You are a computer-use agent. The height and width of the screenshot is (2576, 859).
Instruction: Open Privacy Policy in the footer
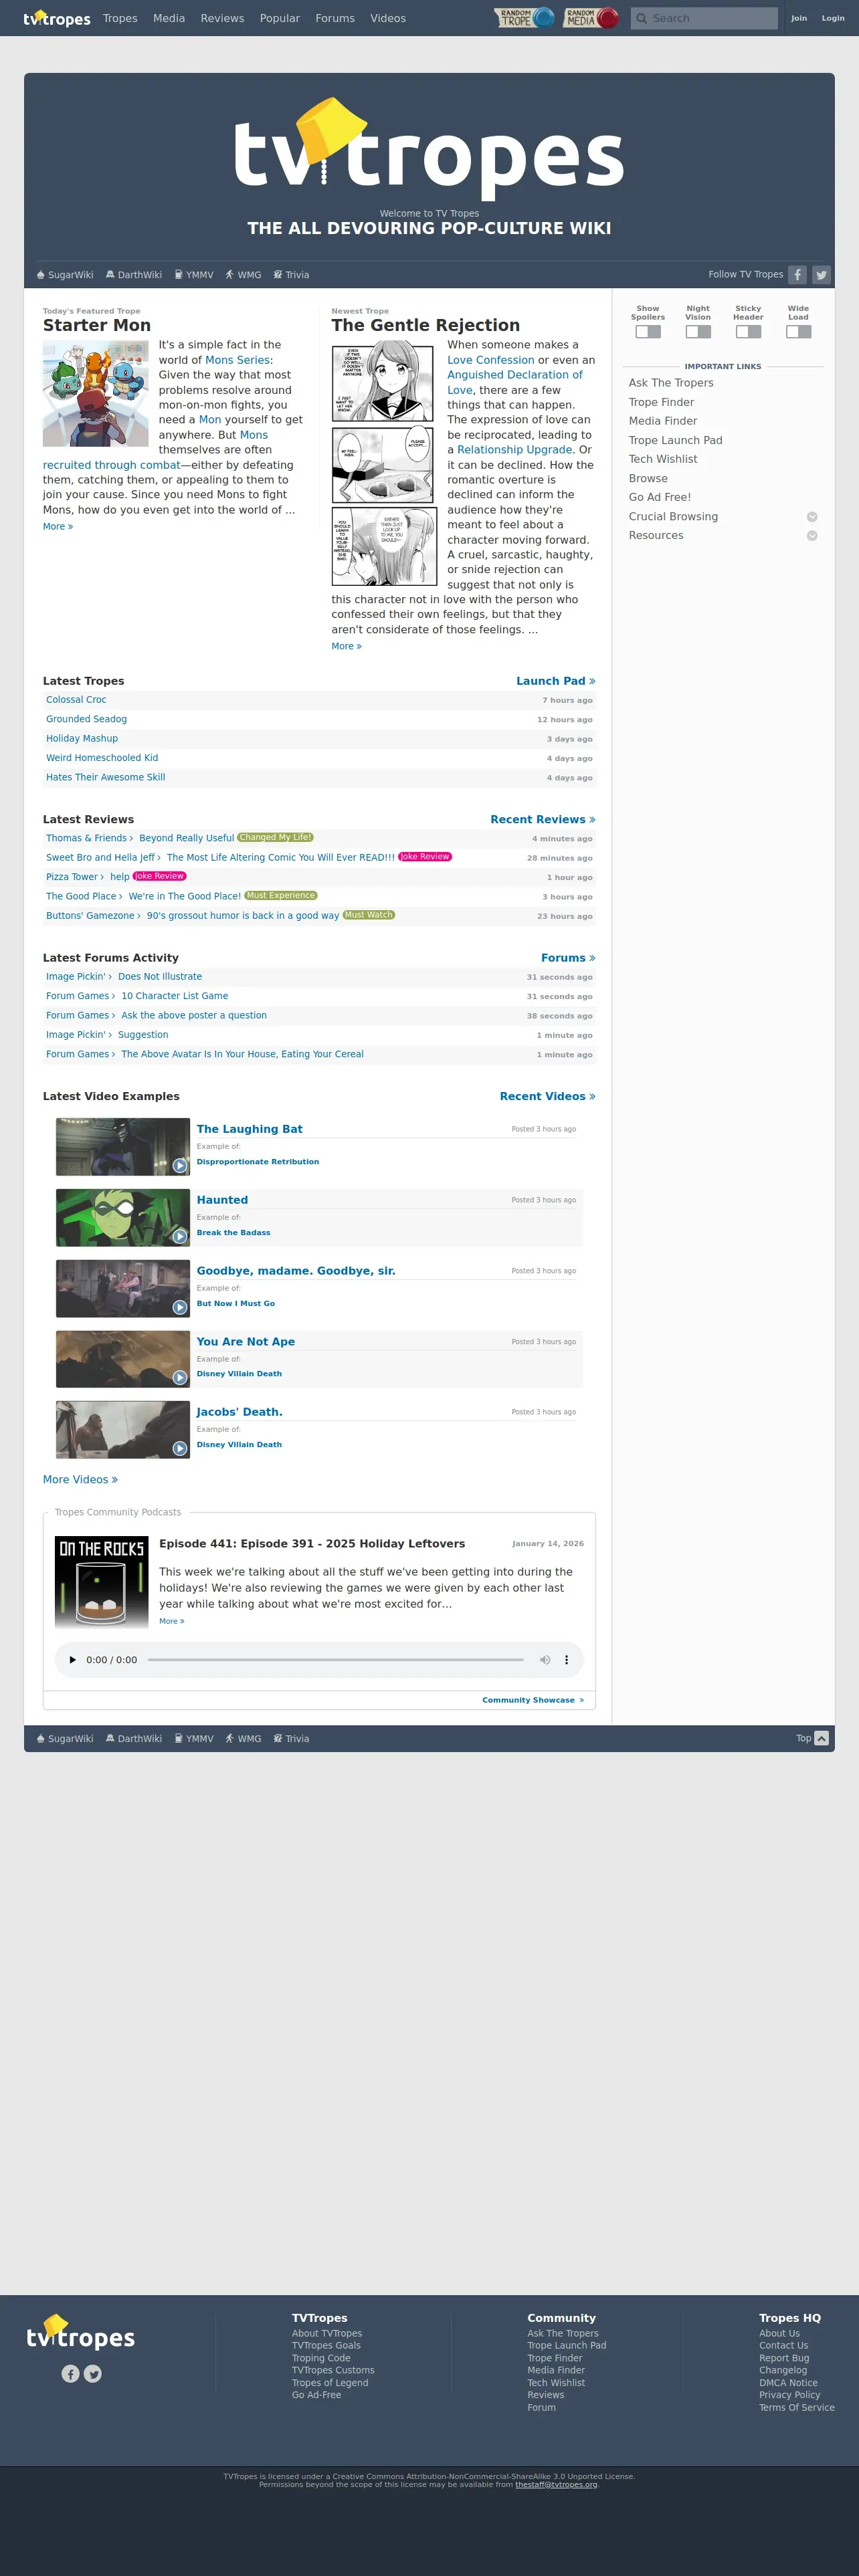(x=789, y=2395)
